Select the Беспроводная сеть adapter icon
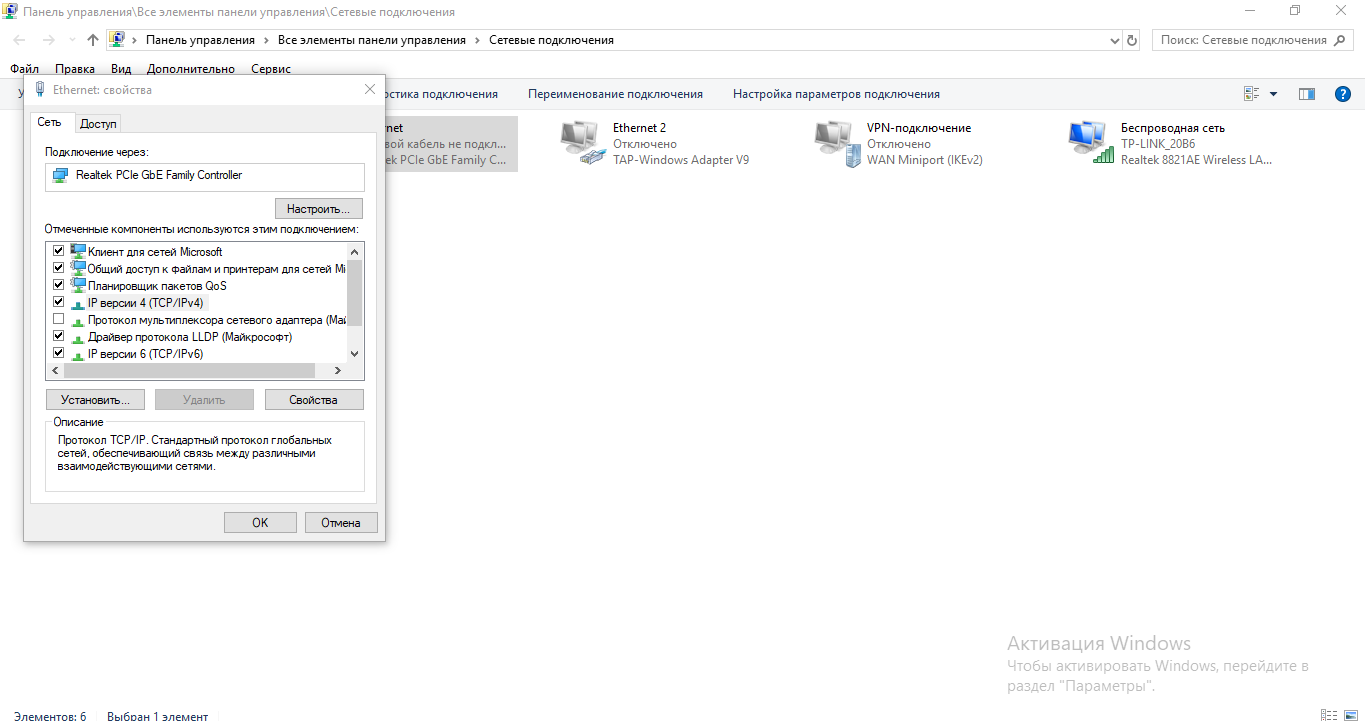This screenshot has height=721, width=1365. tap(1091, 143)
